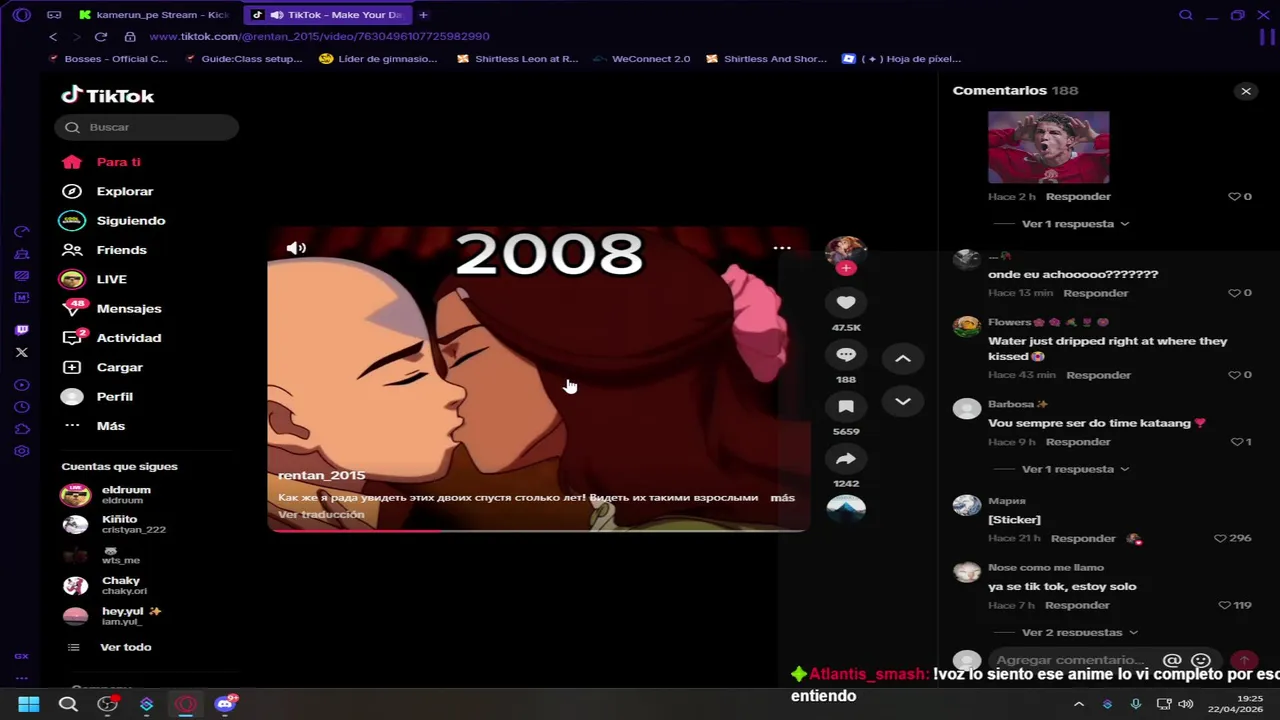
Task: Open LIVE in the sidebar
Action: tap(111, 279)
